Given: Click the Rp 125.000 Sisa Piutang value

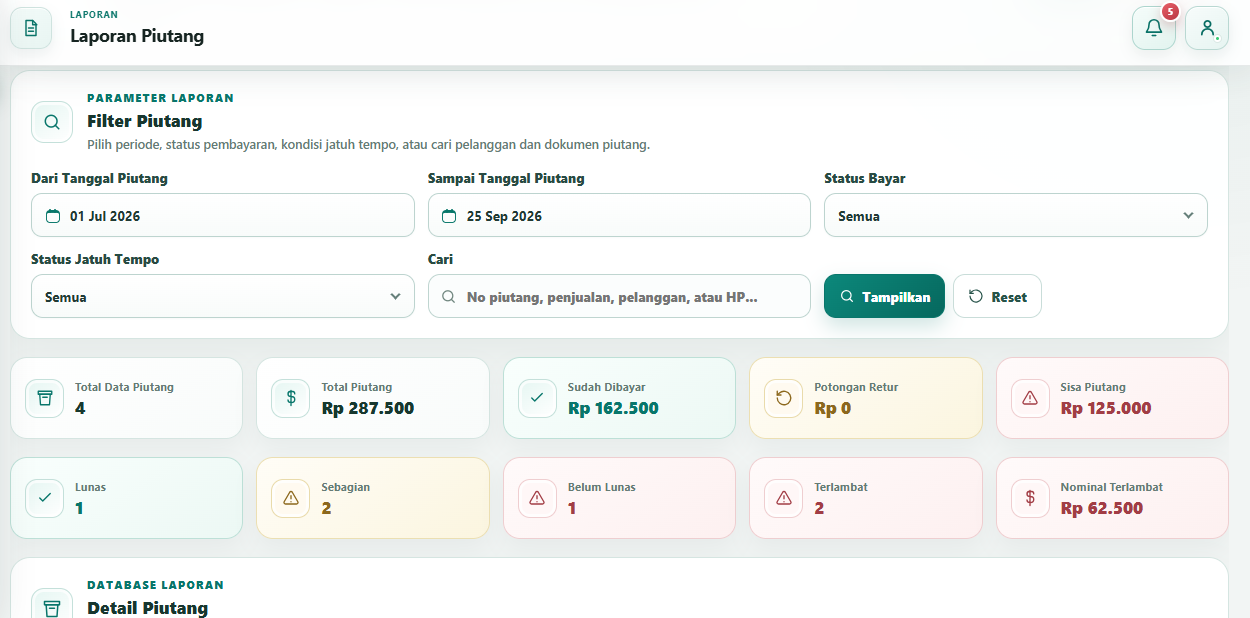Looking at the screenshot, I should tap(1106, 408).
